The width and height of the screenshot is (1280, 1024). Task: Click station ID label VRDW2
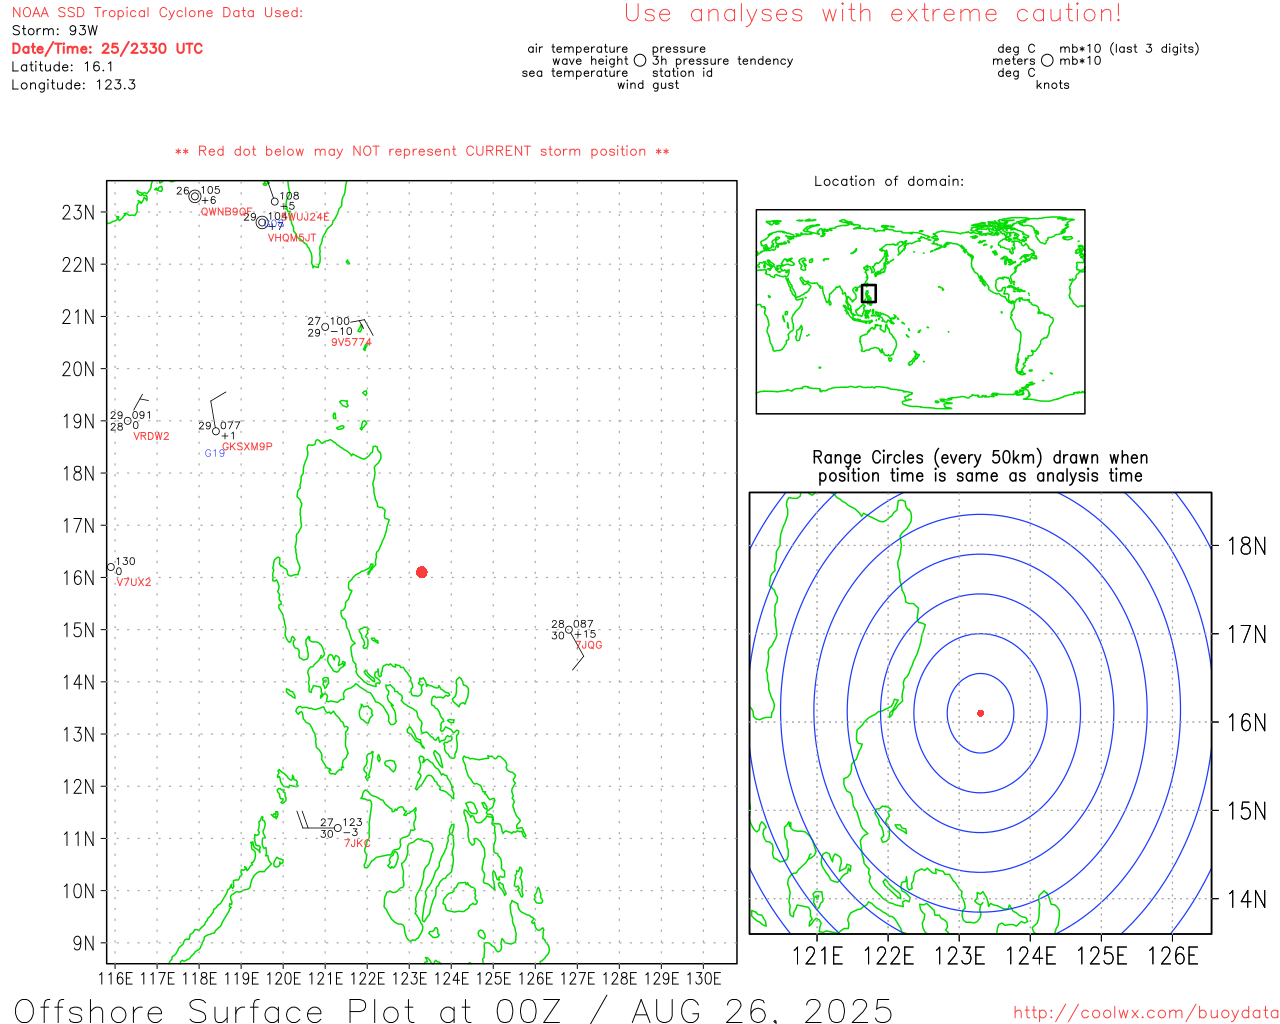click(x=151, y=436)
